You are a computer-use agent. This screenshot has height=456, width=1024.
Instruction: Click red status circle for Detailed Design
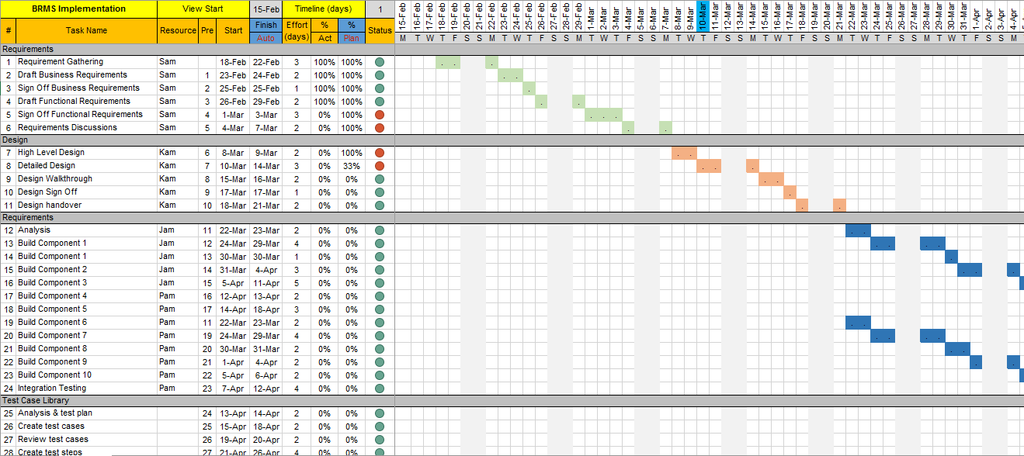379,166
